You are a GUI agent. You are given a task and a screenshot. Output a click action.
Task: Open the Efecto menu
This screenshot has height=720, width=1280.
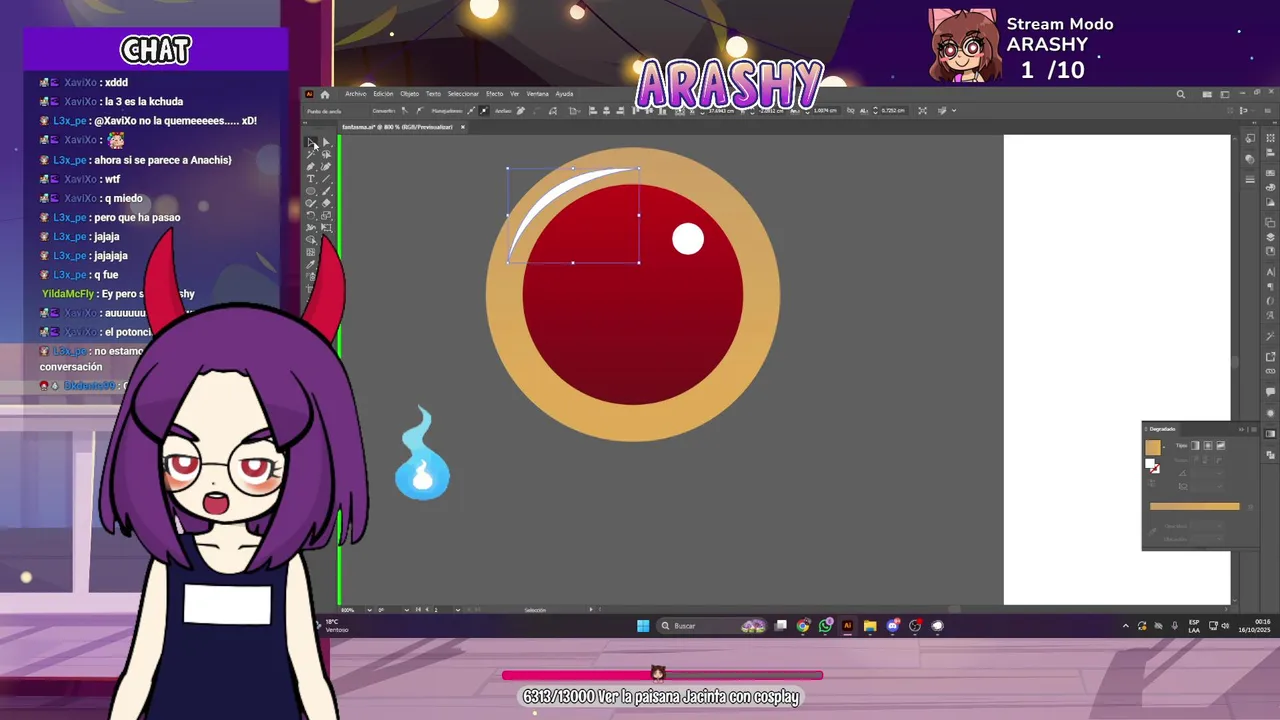click(494, 94)
